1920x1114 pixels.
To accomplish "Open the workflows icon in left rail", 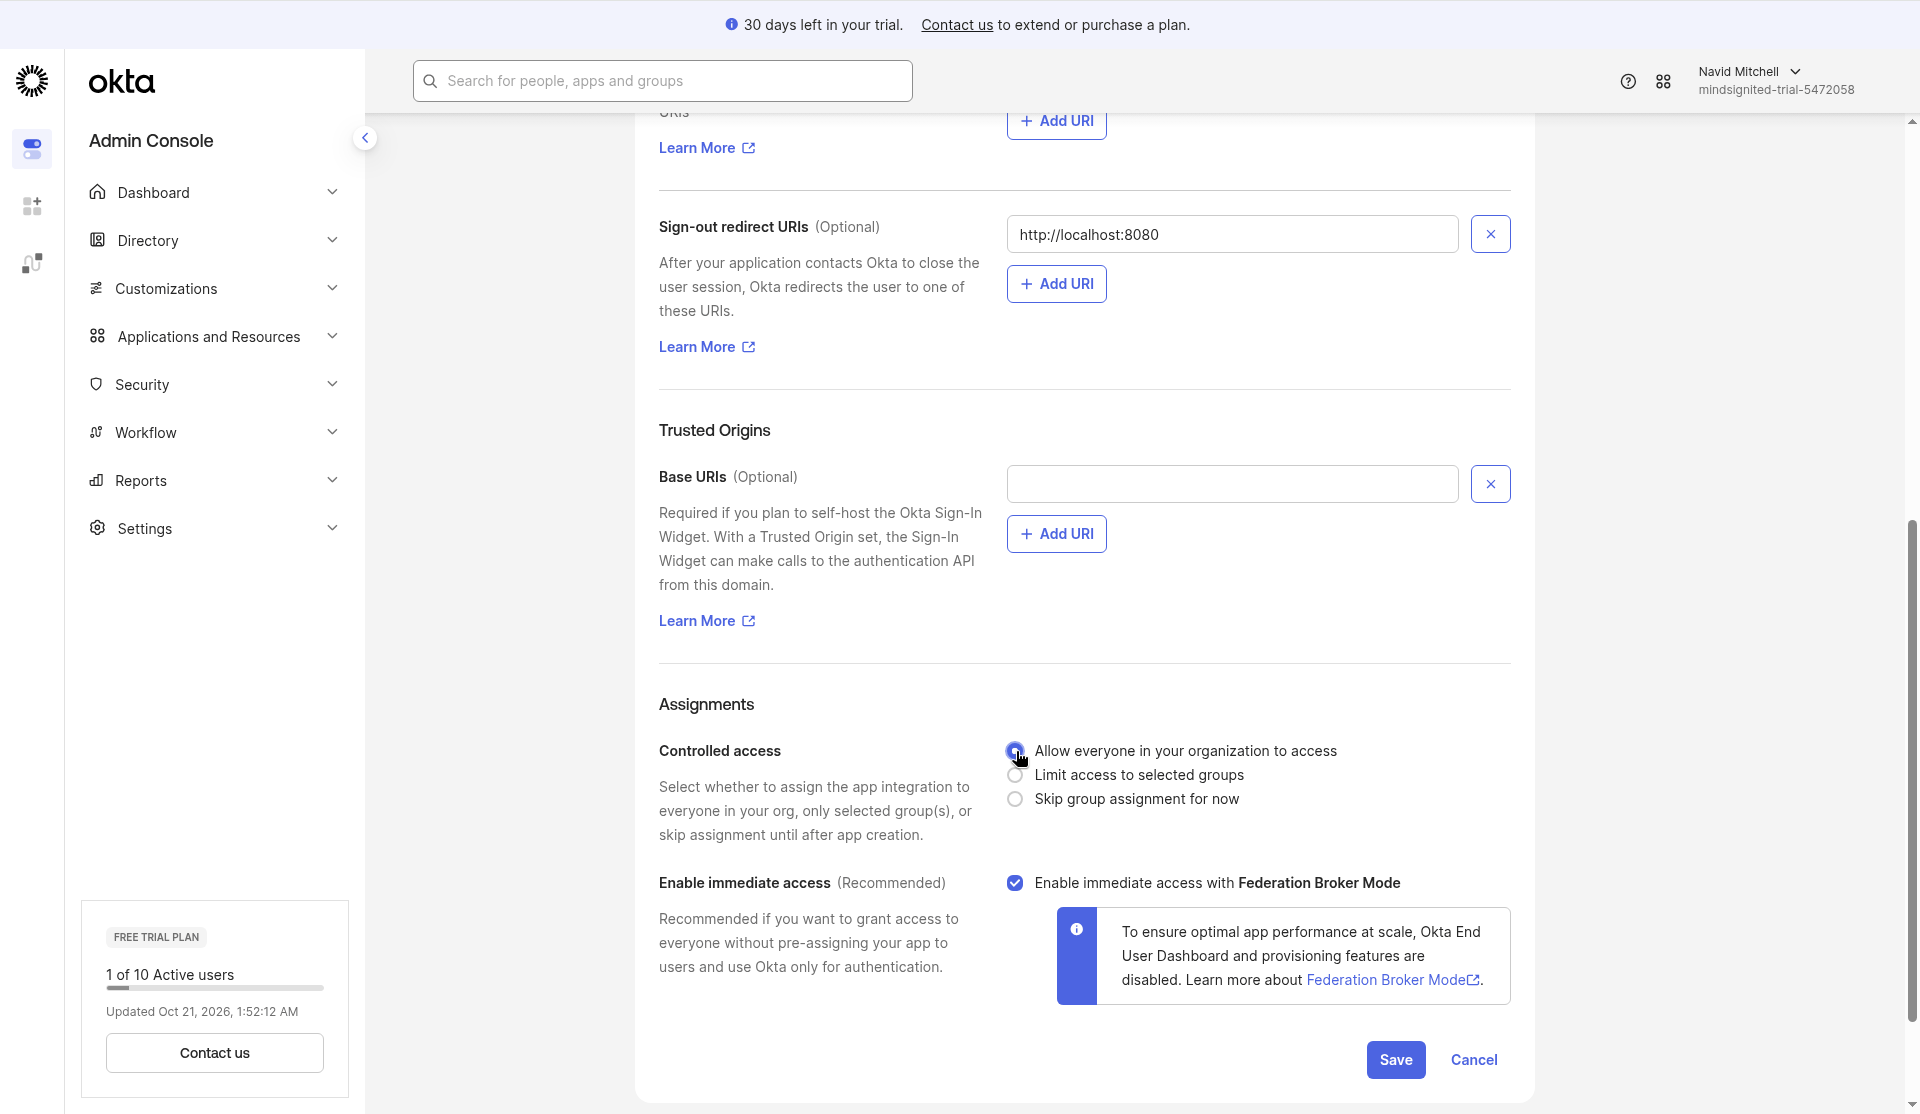I will pos(32,263).
